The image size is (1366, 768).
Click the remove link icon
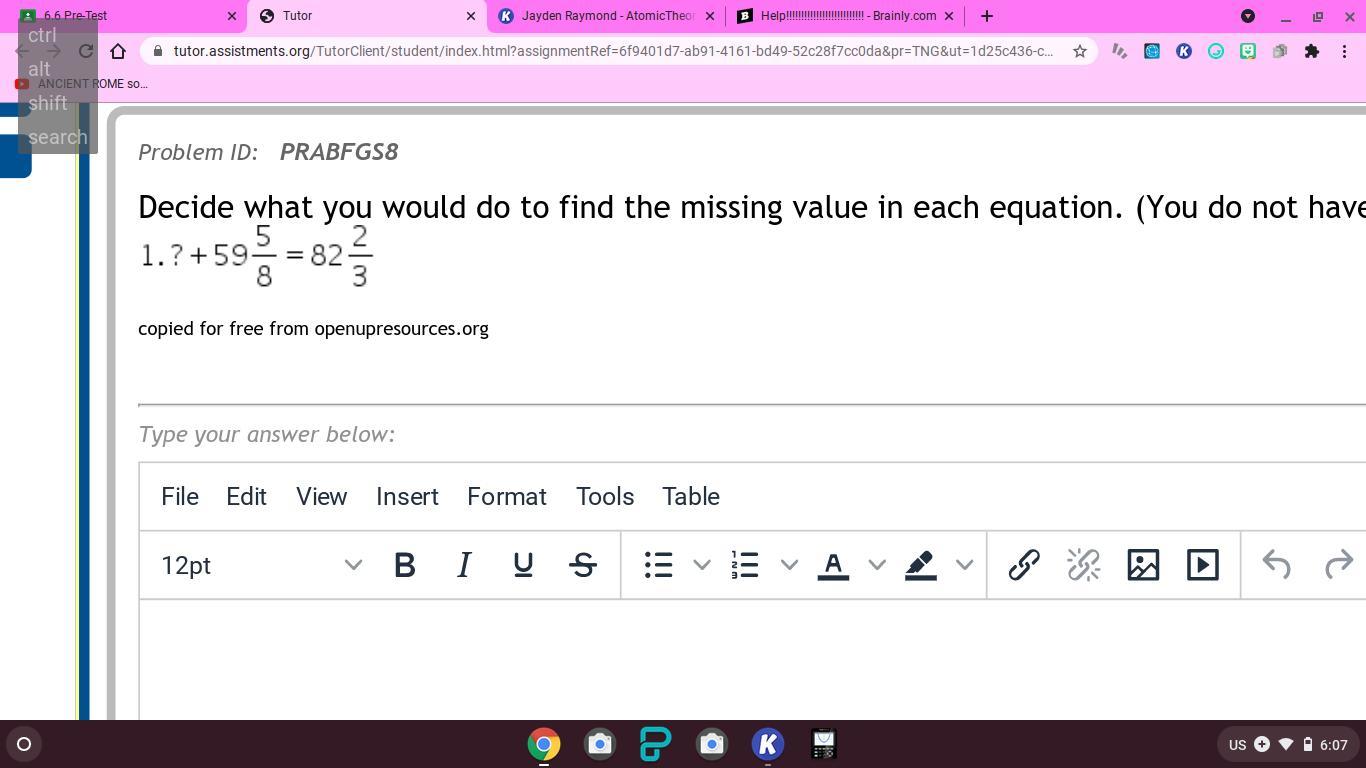1083,565
